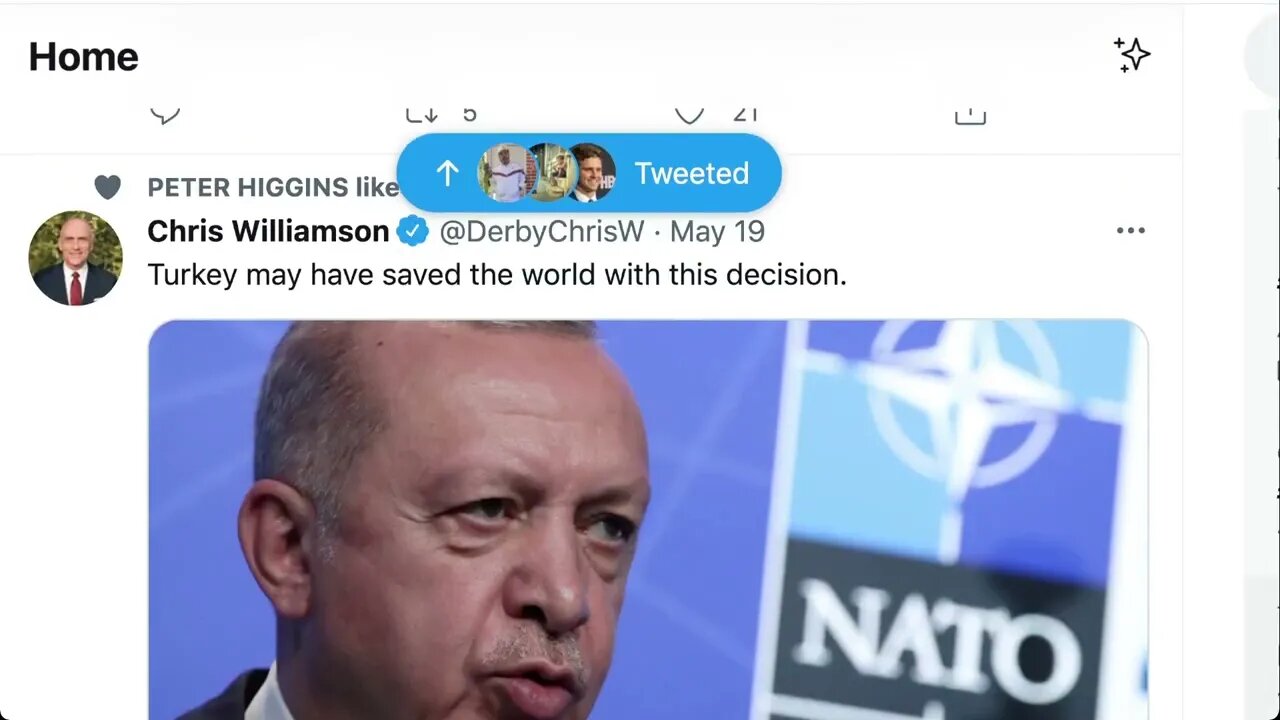The image size is (1280, 720).
Task: Click the Tweeted label to load new tweets
Action: tap(691, 173)
